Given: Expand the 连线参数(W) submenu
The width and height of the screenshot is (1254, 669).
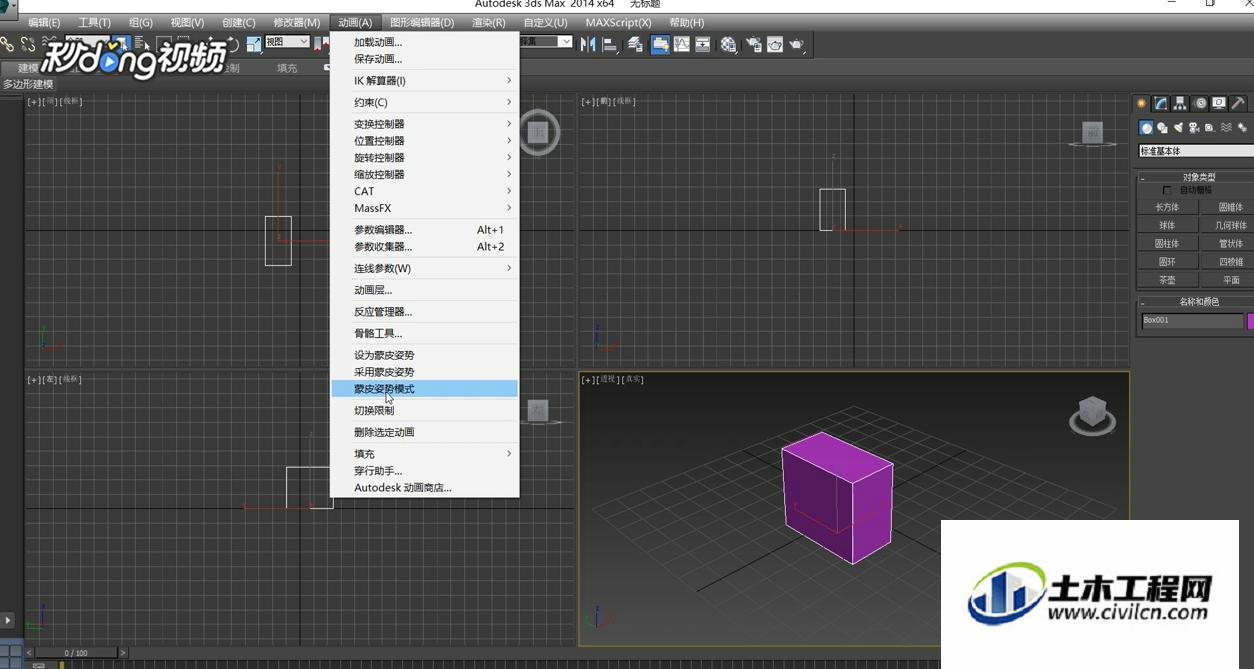Looking at the screenshot, I should point(425,269).
